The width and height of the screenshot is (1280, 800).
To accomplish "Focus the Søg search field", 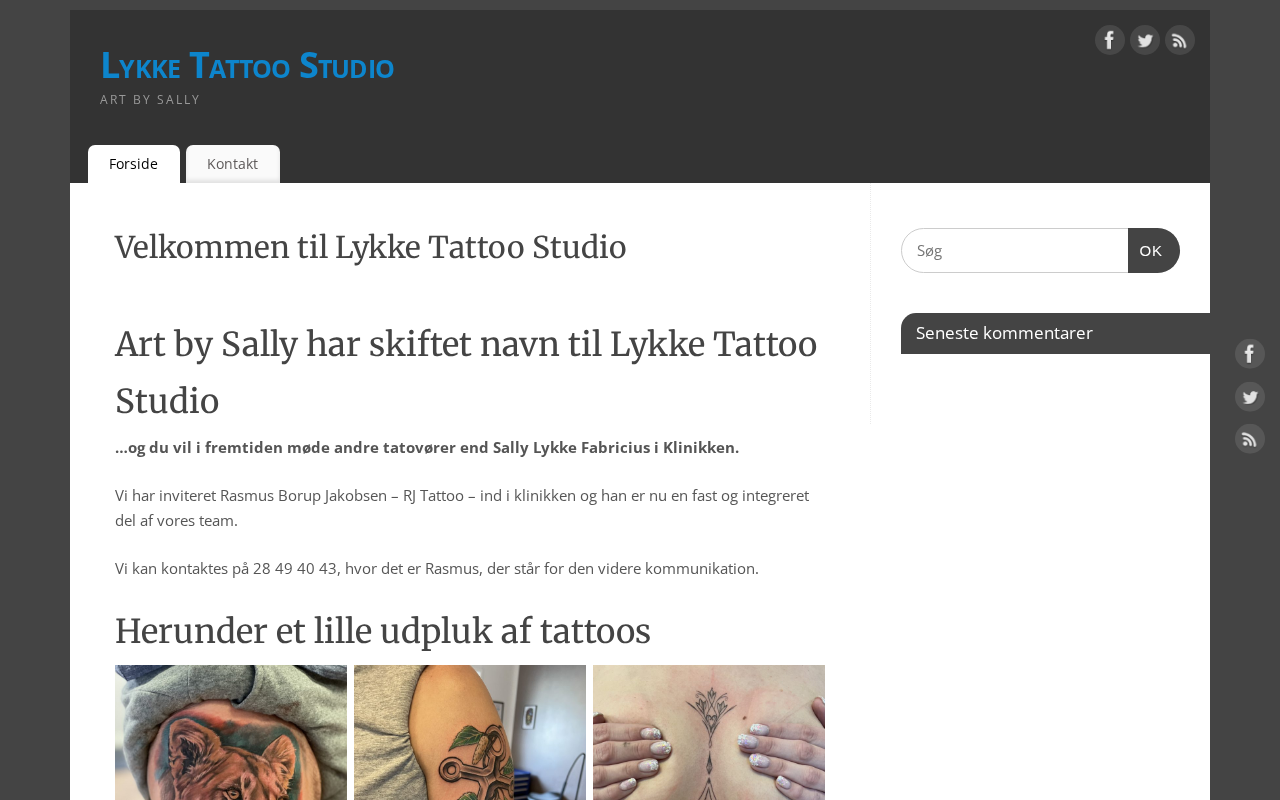I will [1015, 251].
